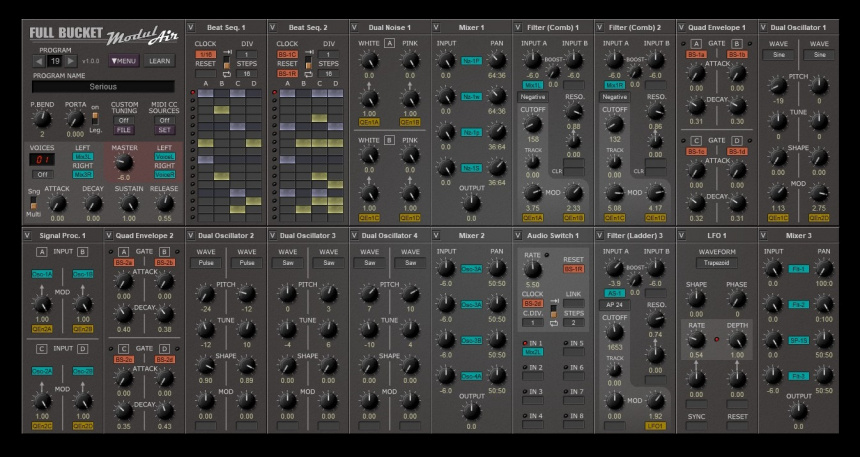
Task: Click the one-shot arrow icon in Beat Seq. 1
Action: coord(227,52)
